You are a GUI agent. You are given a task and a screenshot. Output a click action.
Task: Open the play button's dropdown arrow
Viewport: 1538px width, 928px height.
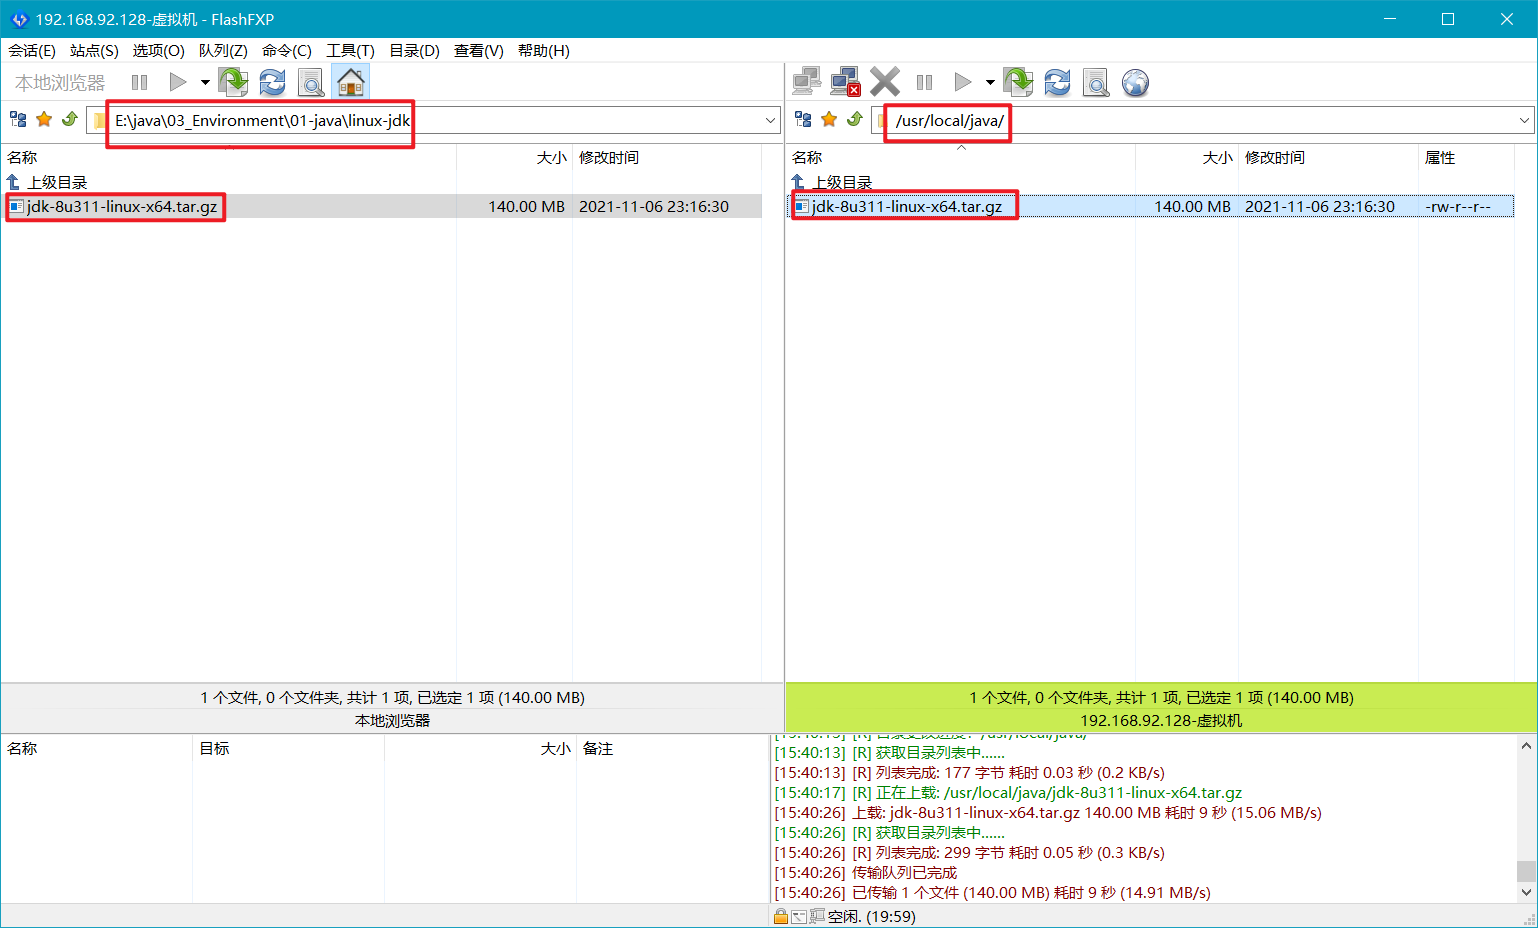205,82
